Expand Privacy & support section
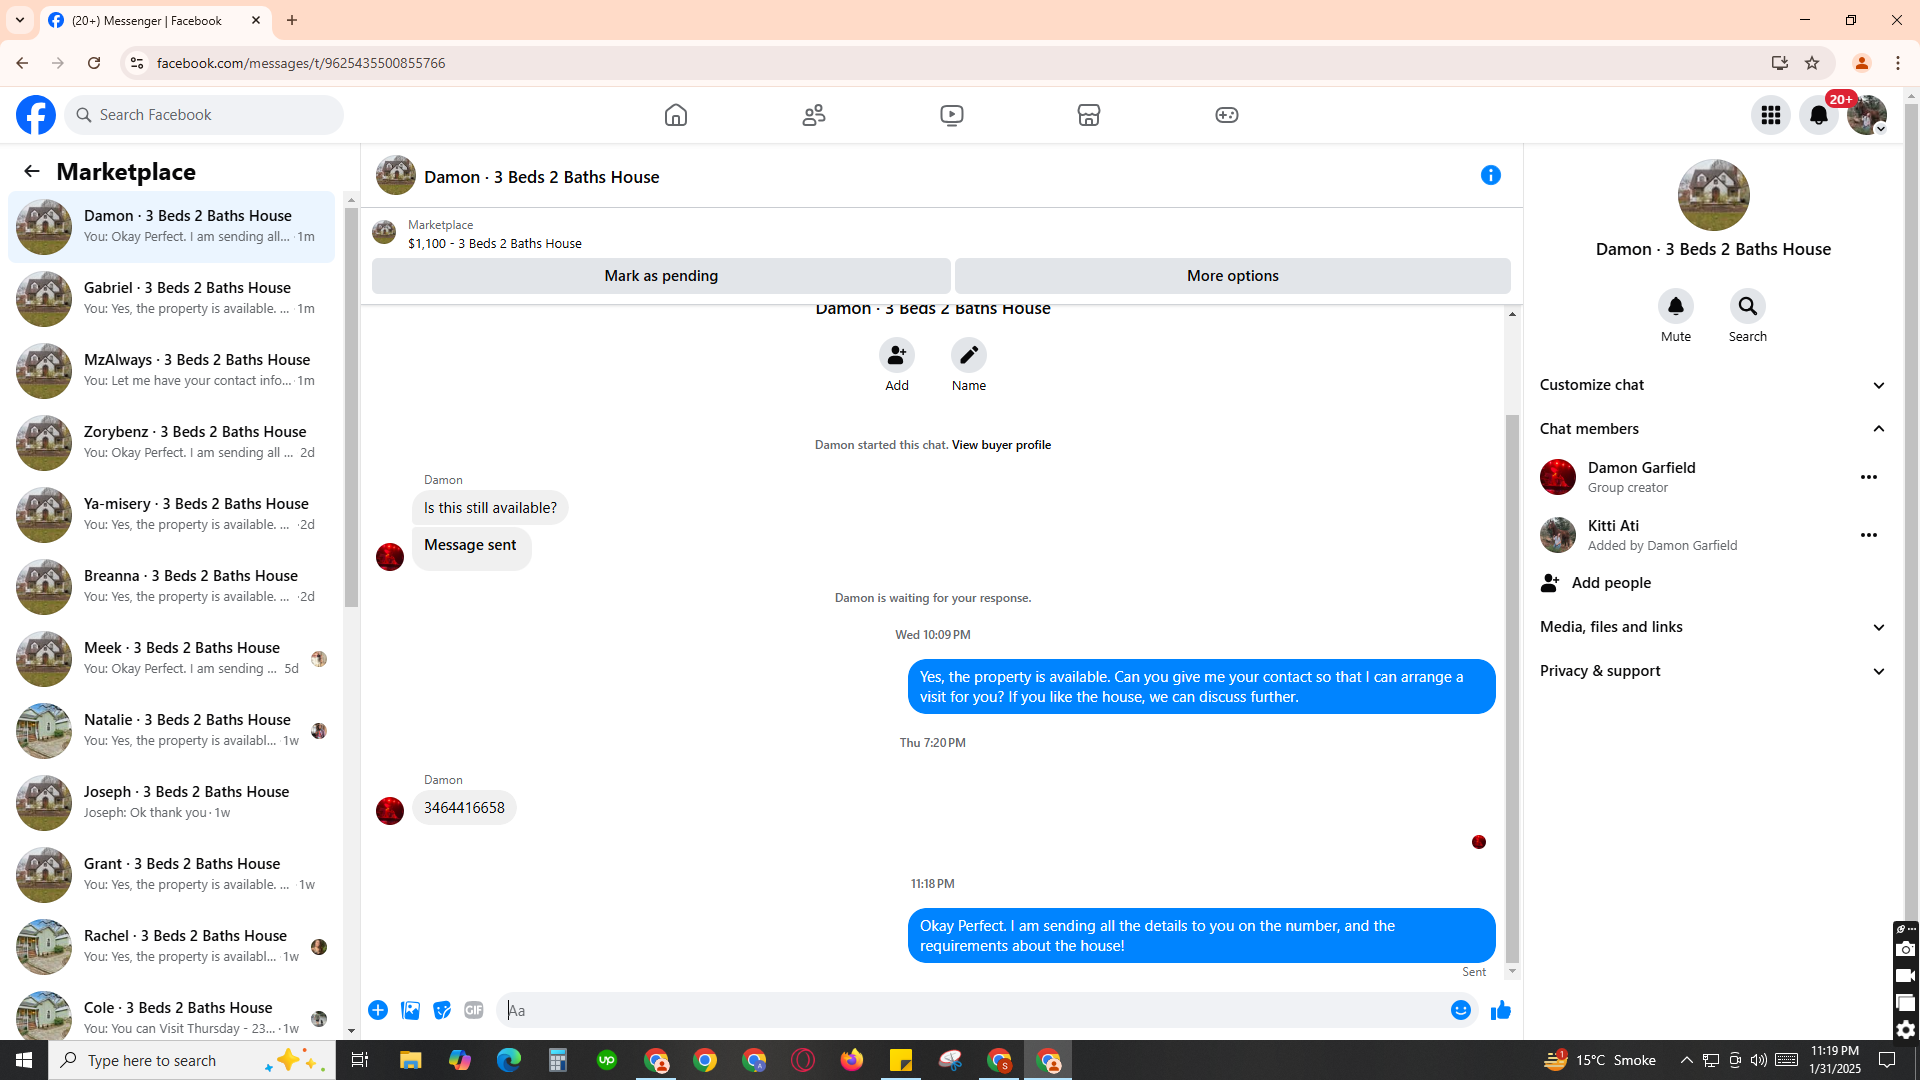Viewport: 1920px width, 1080px height. coord(1713,671)
